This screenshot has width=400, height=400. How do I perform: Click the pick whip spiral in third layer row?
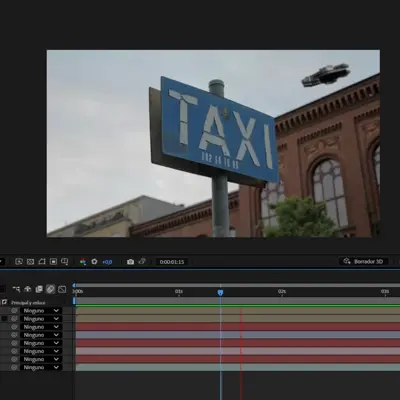(x=14, y=327)
